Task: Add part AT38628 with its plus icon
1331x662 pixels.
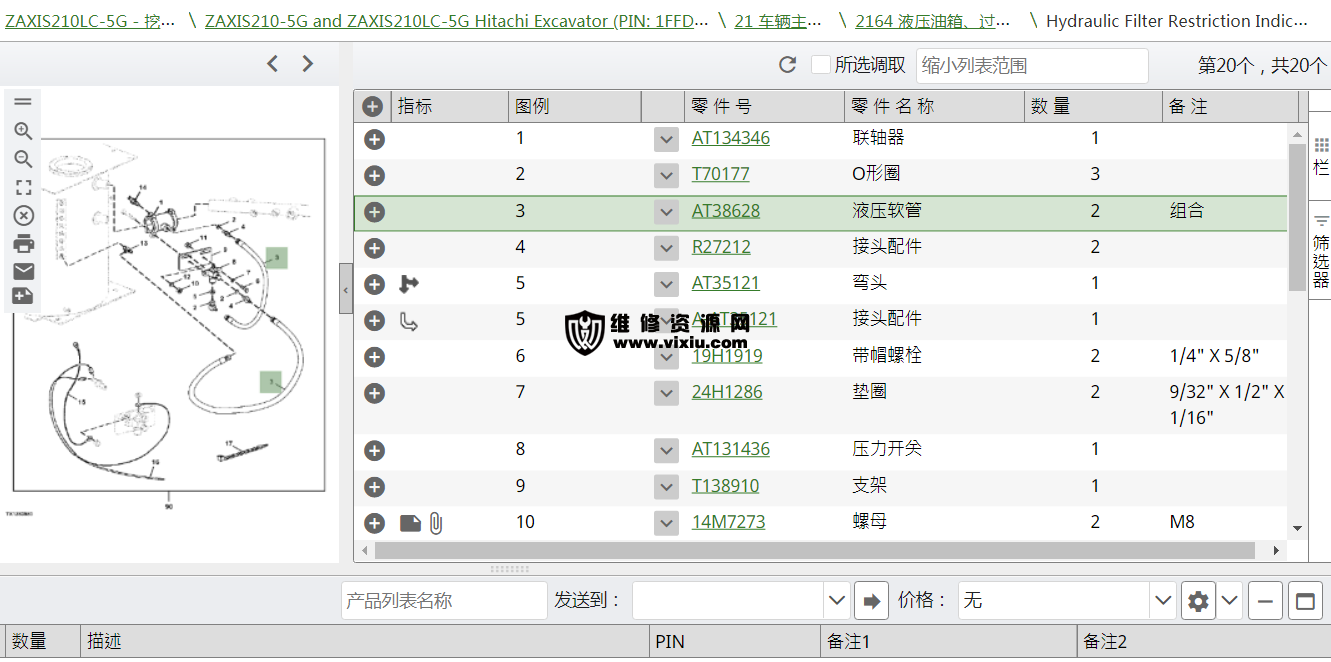Action: (x=375, y=212)
